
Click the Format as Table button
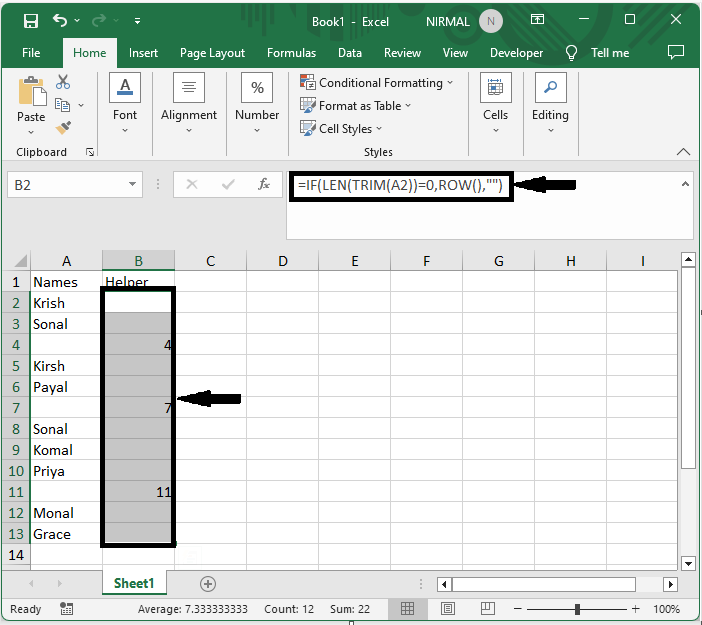pyautogui.click(x=355, y=106)
